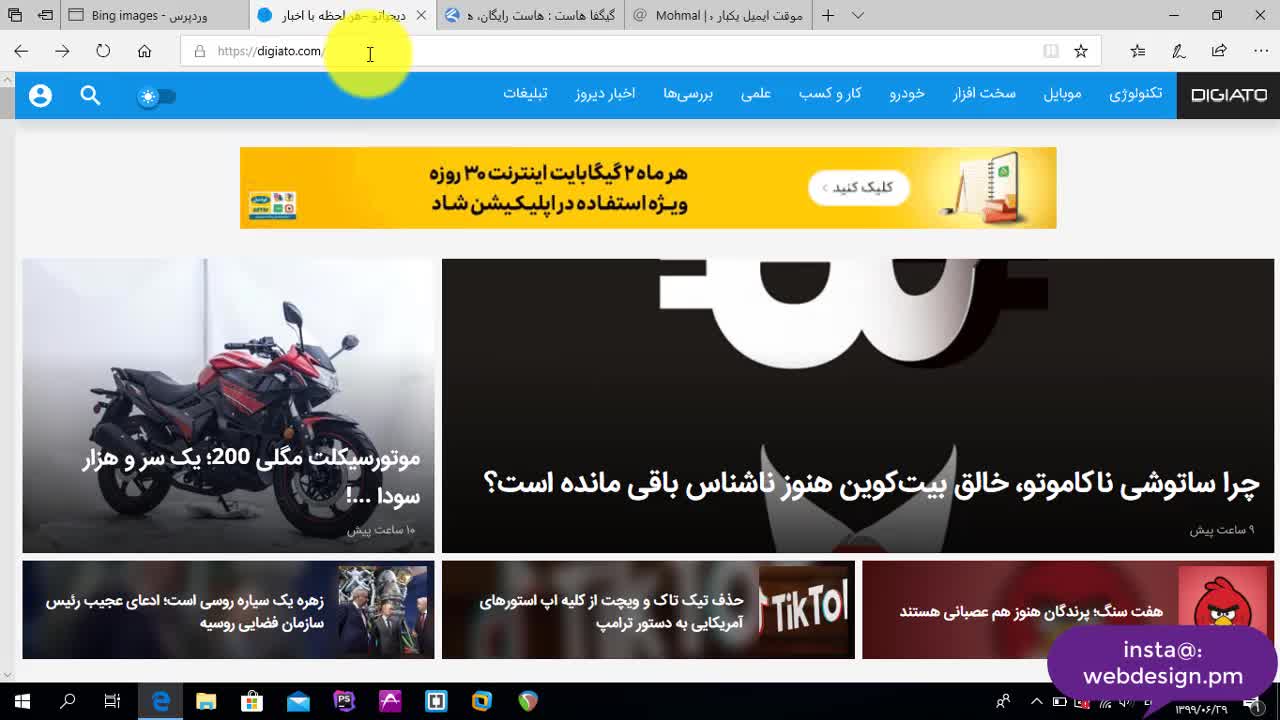Refresh the current page

pyautogui.click(x=103, y=51)
